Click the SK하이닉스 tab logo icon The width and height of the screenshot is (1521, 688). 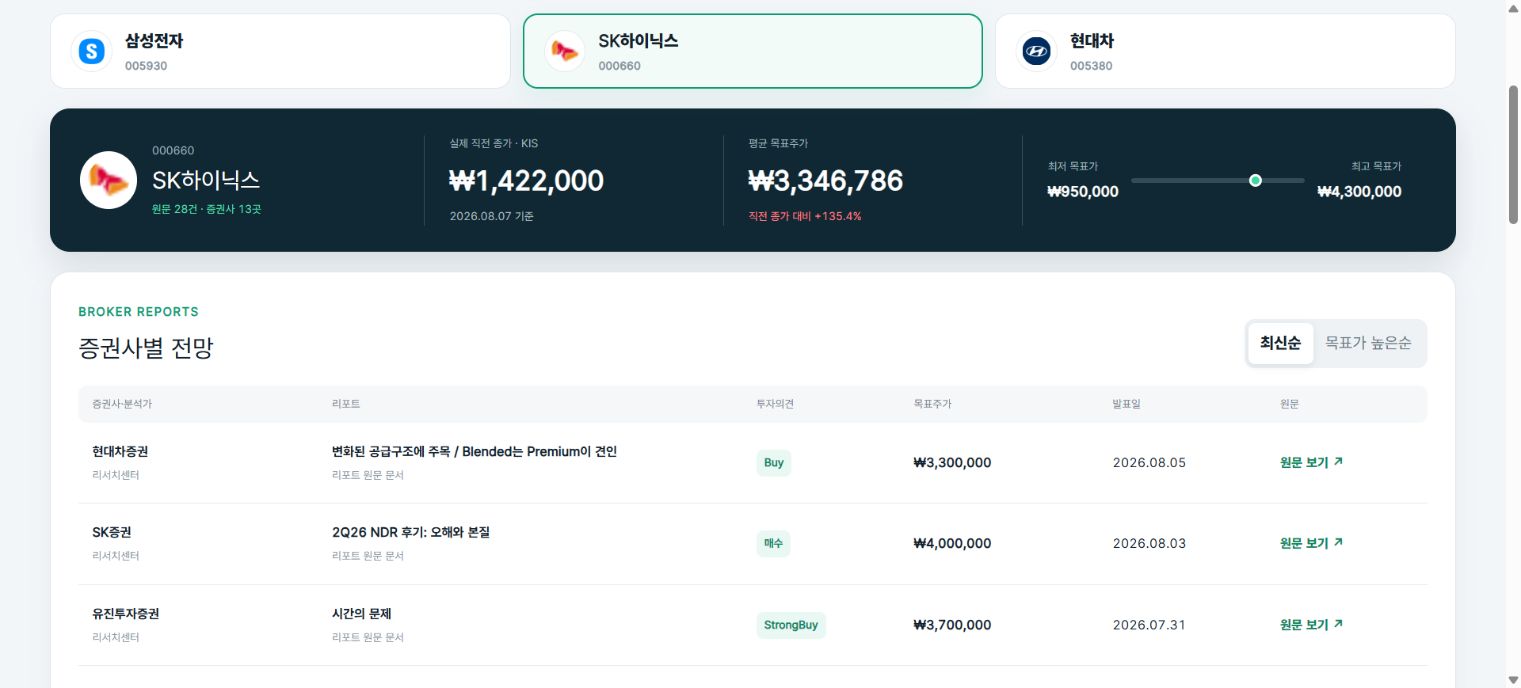click(565, 51)
